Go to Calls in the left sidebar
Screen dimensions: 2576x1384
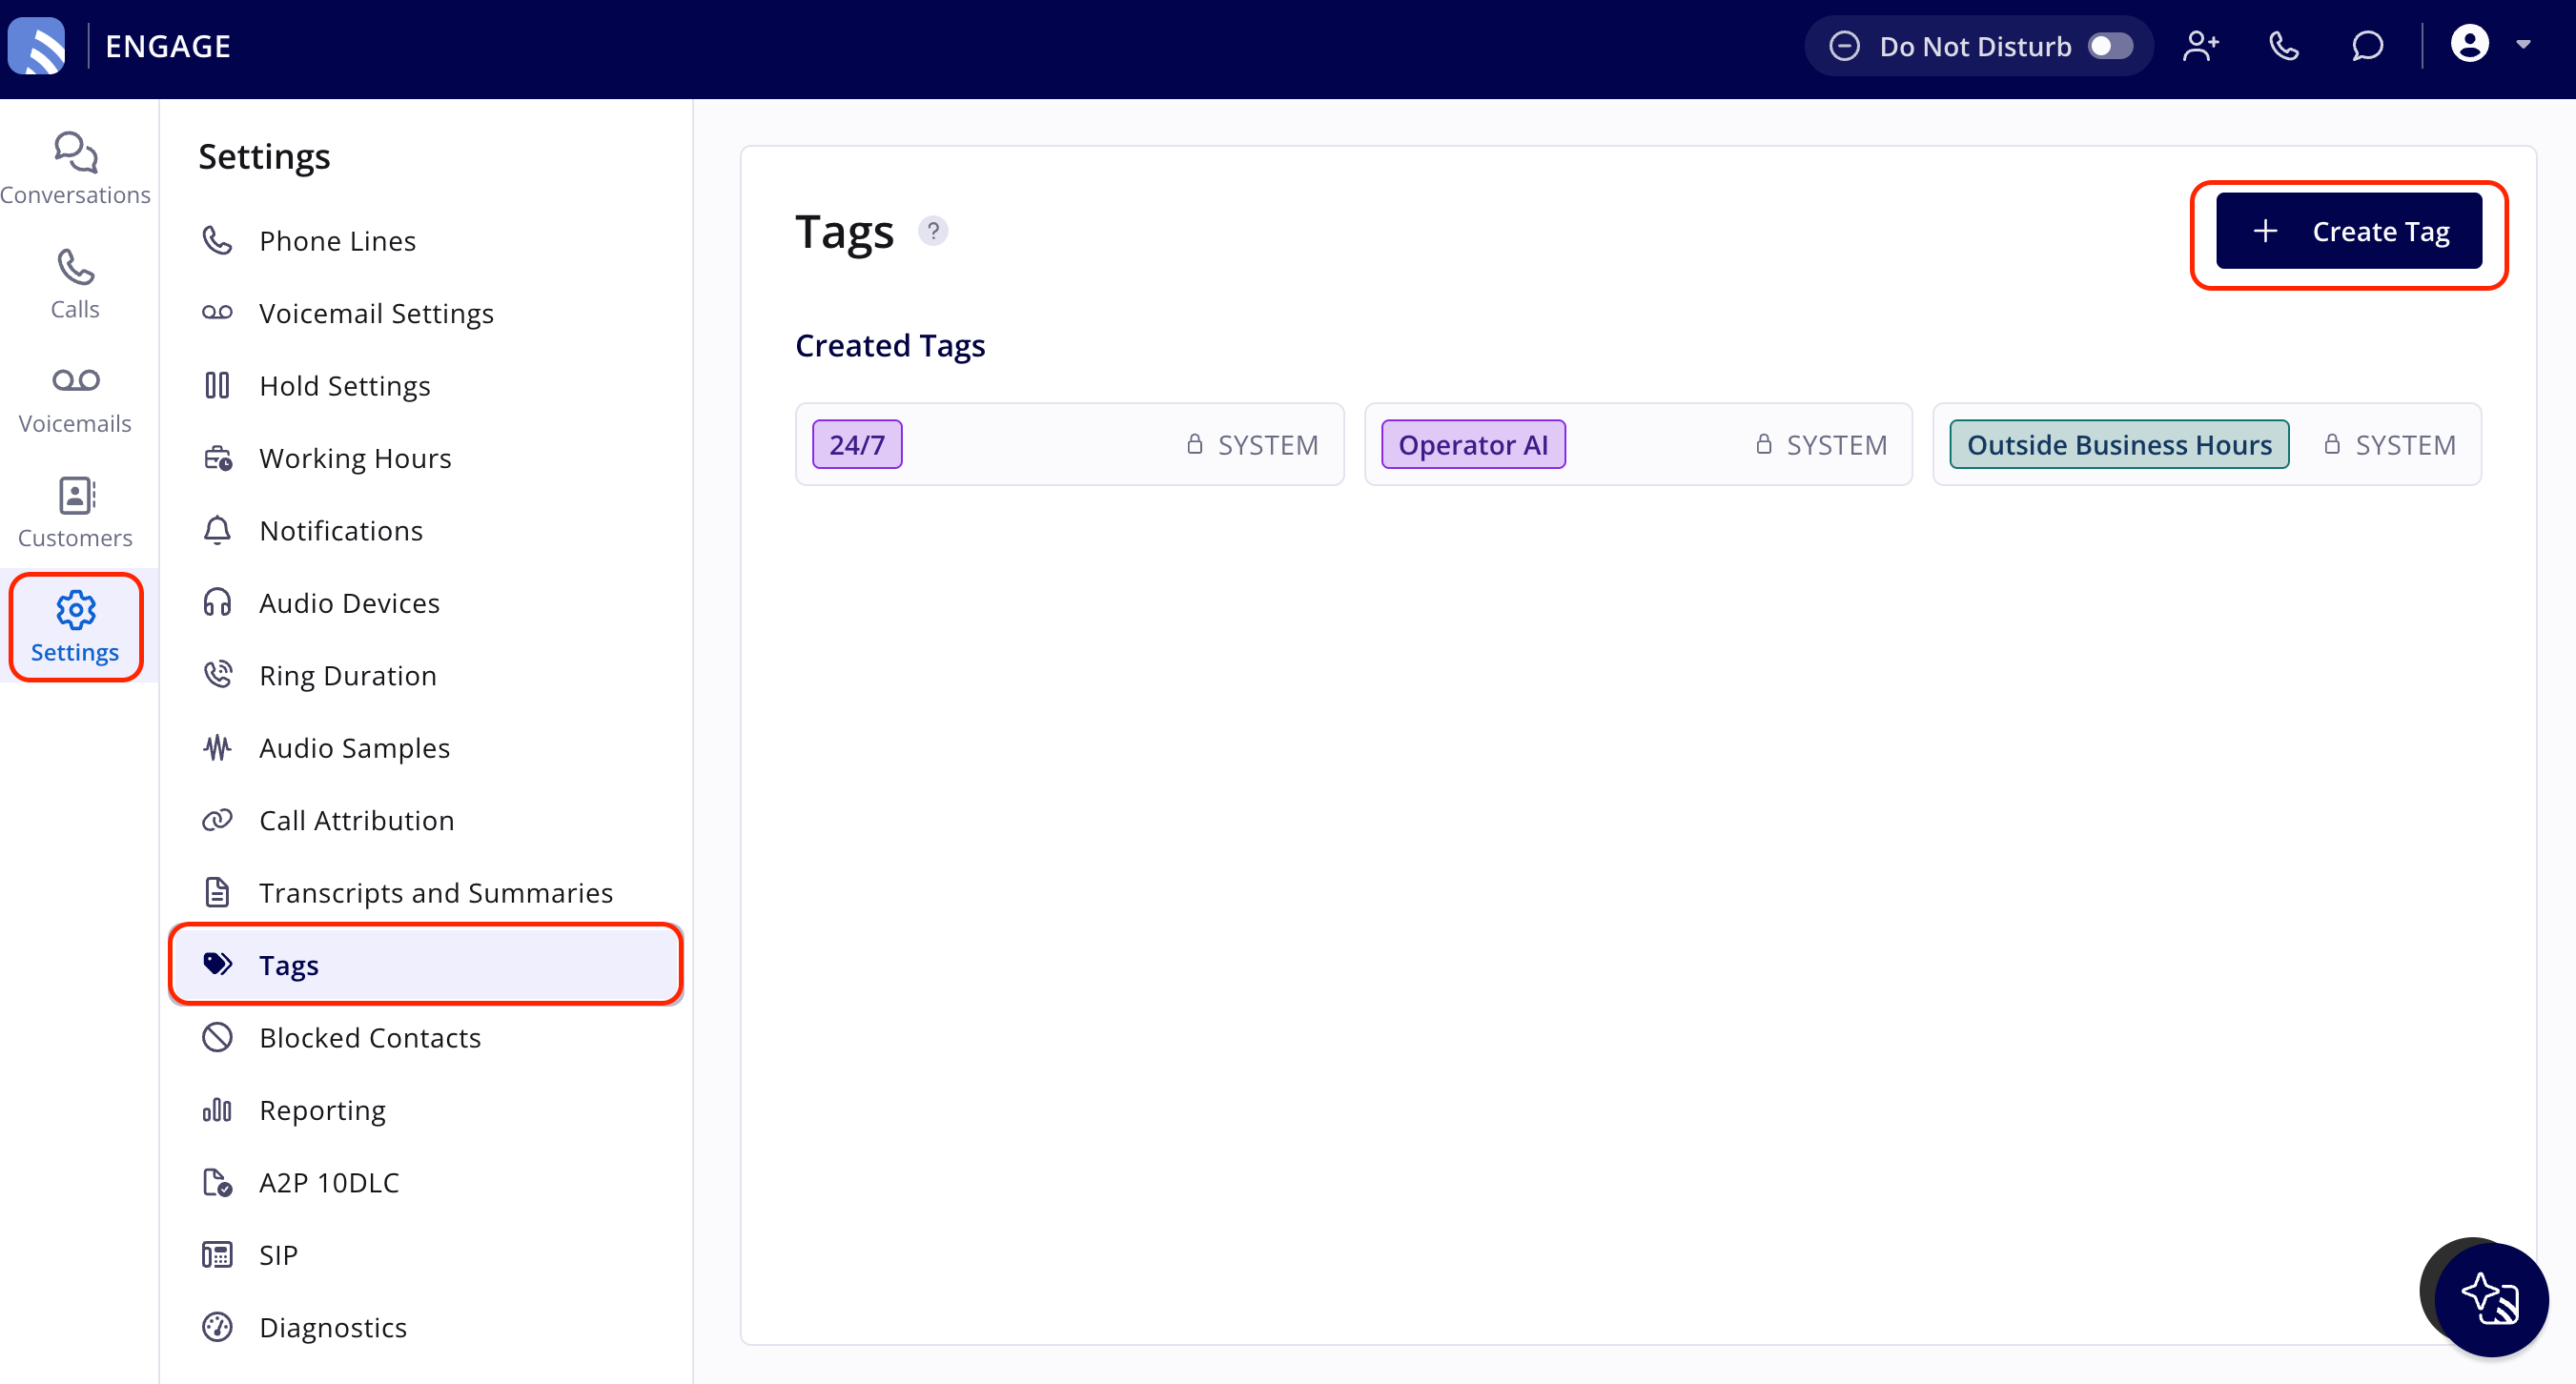point(75,284)
